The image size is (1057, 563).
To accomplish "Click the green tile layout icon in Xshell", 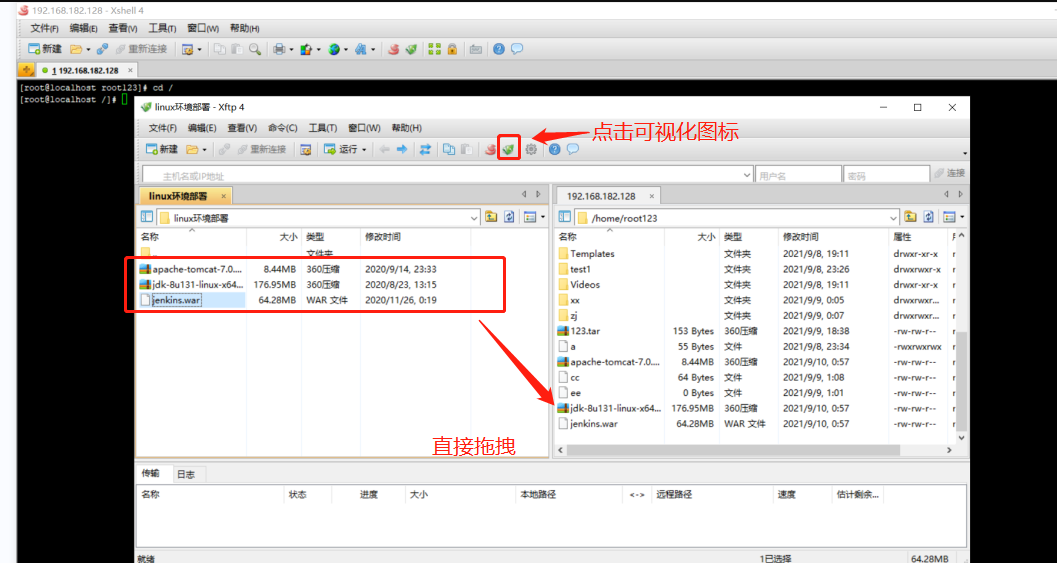I will (435, 49).
